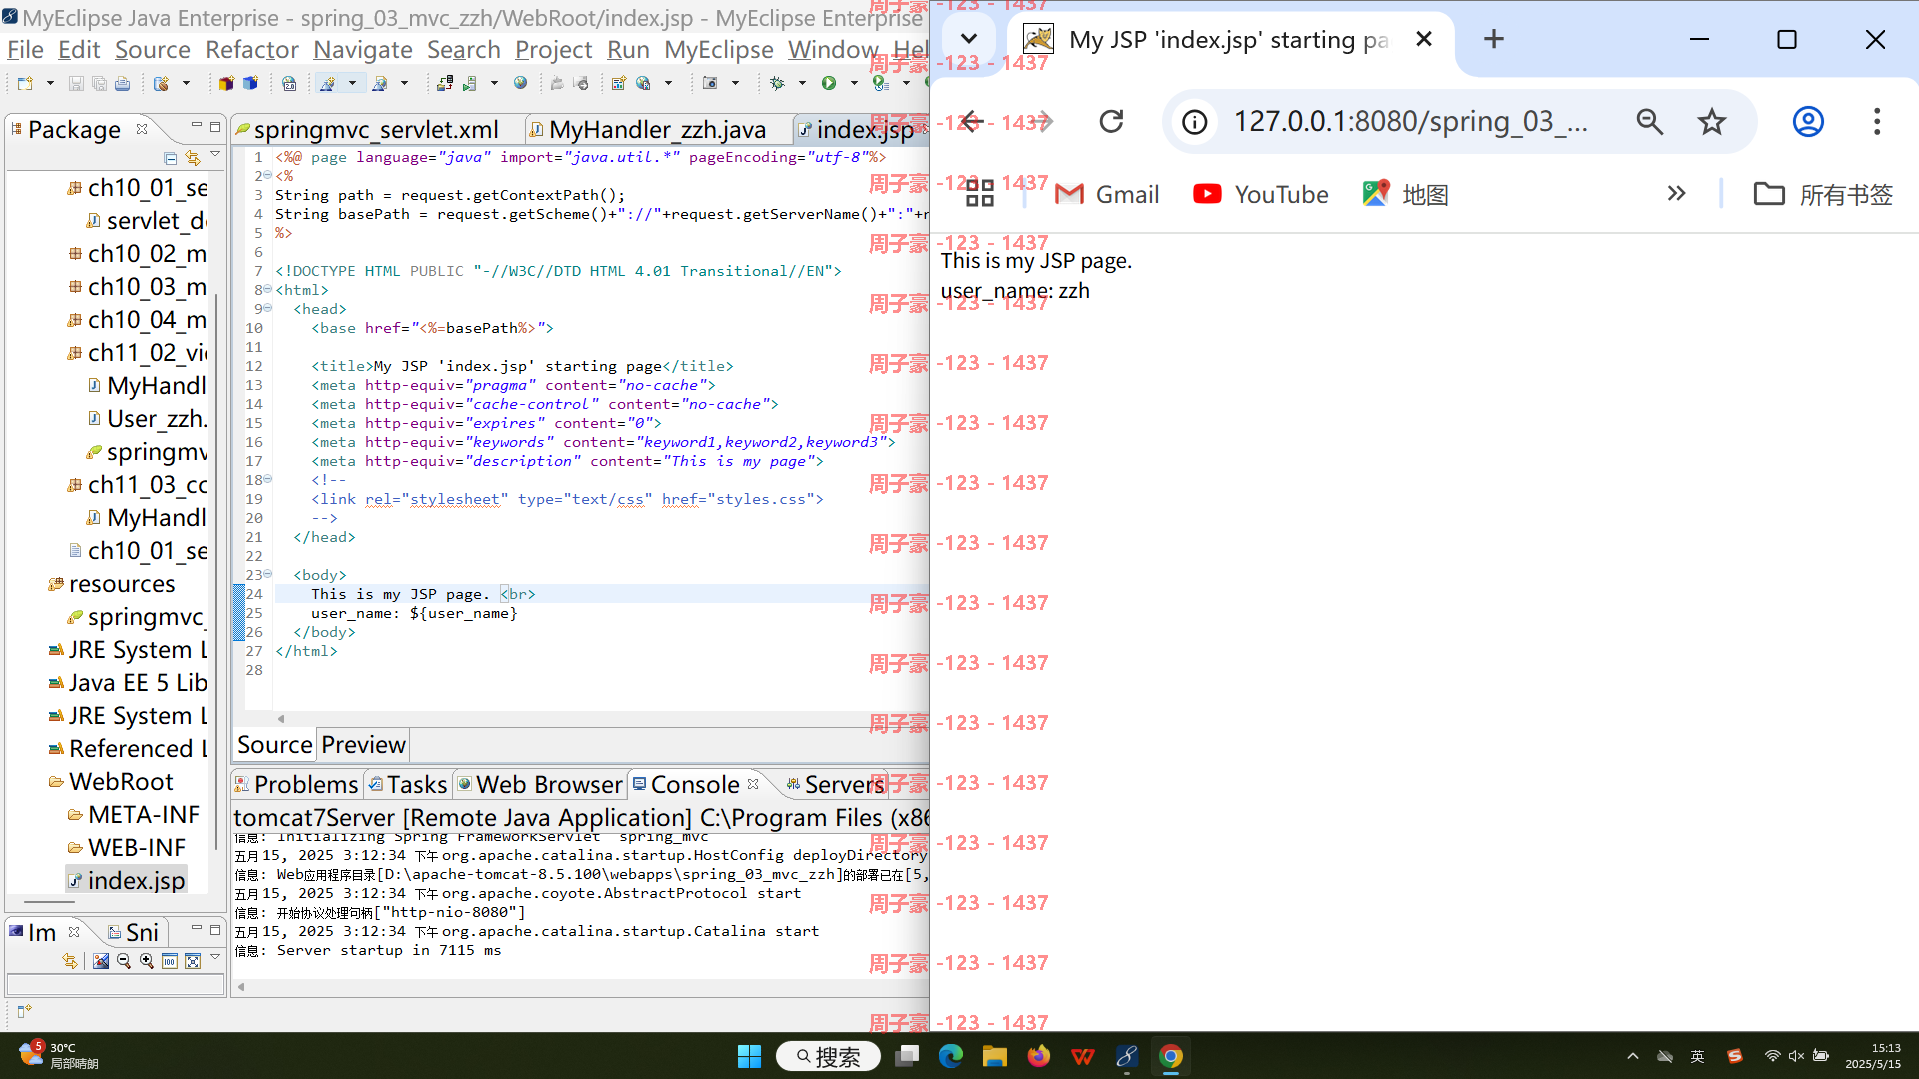Open the Problems tab
The image size is (1919, 1079).
tap(295, 785)
